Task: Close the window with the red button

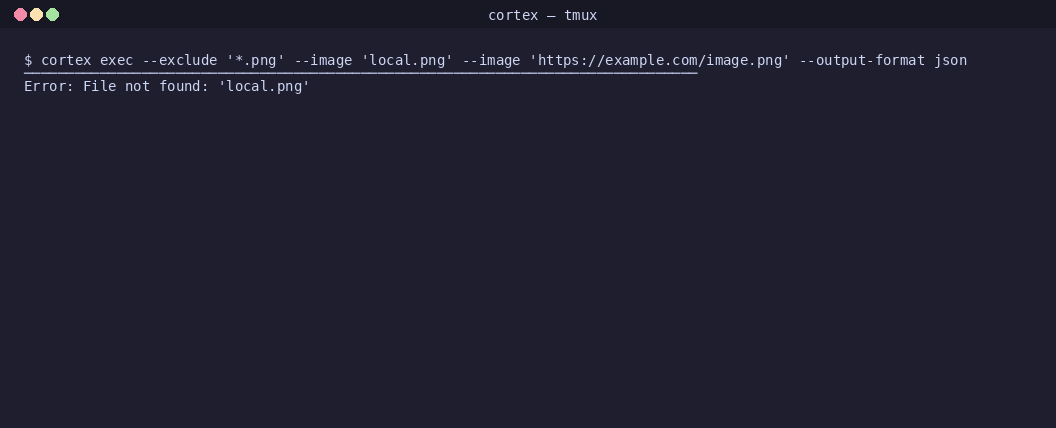Action: click(x=20, y=15)
